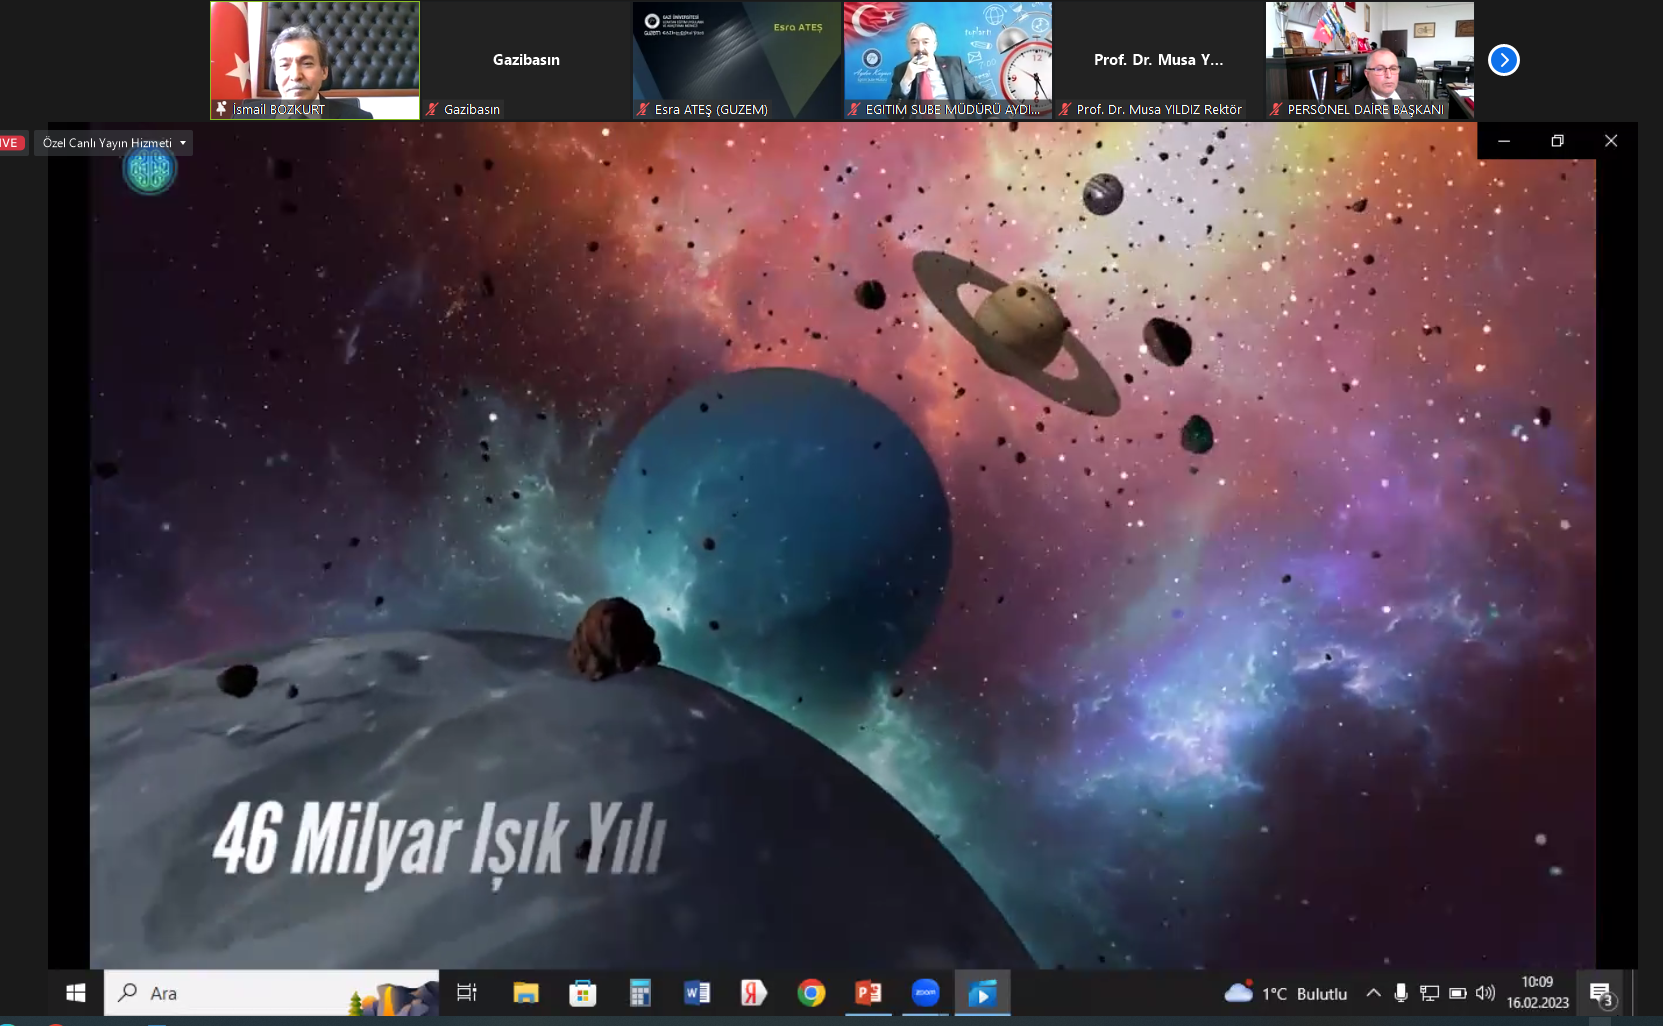Expand hidden system tray icons
The height and width of the screenshot is (1026, 1663).
1373,993
